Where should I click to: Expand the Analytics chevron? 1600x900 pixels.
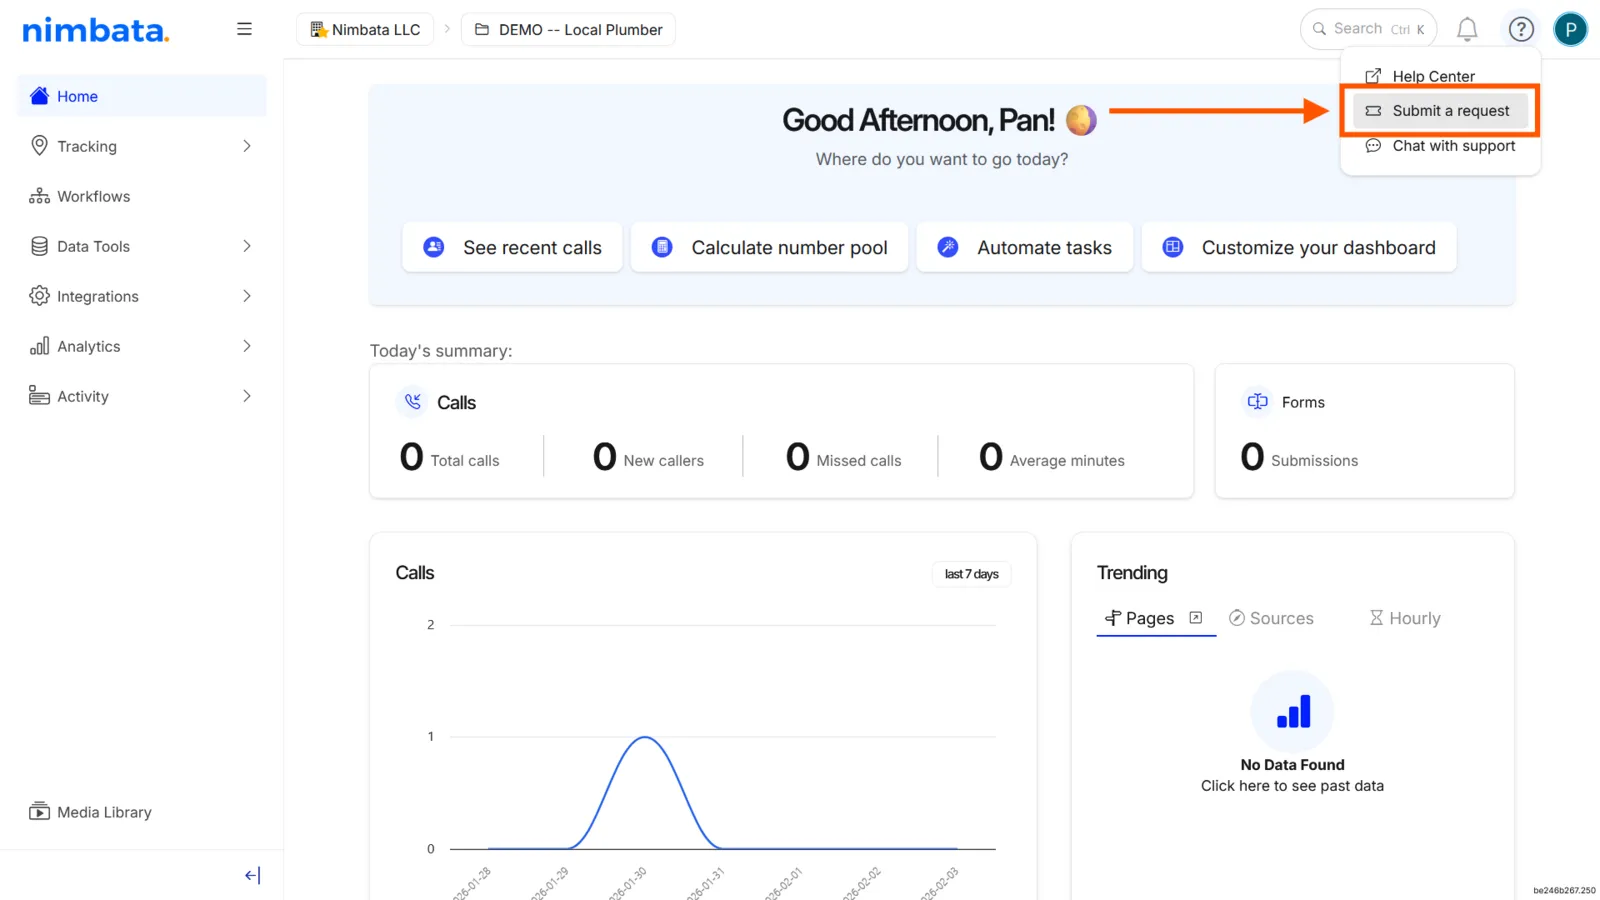[246, 346]
